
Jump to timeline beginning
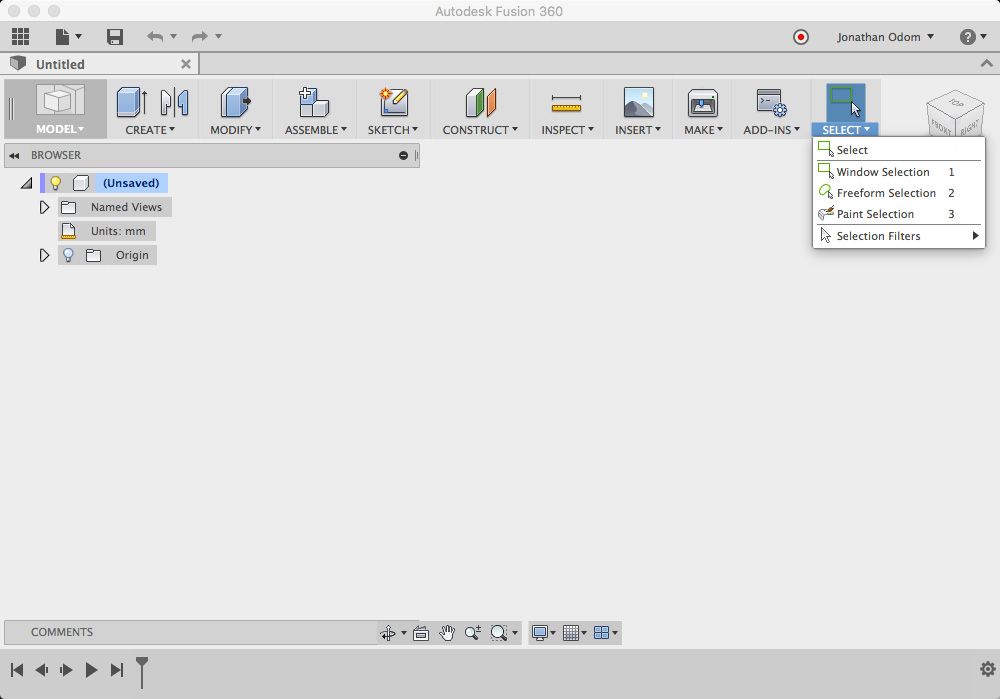click(17, 670)
